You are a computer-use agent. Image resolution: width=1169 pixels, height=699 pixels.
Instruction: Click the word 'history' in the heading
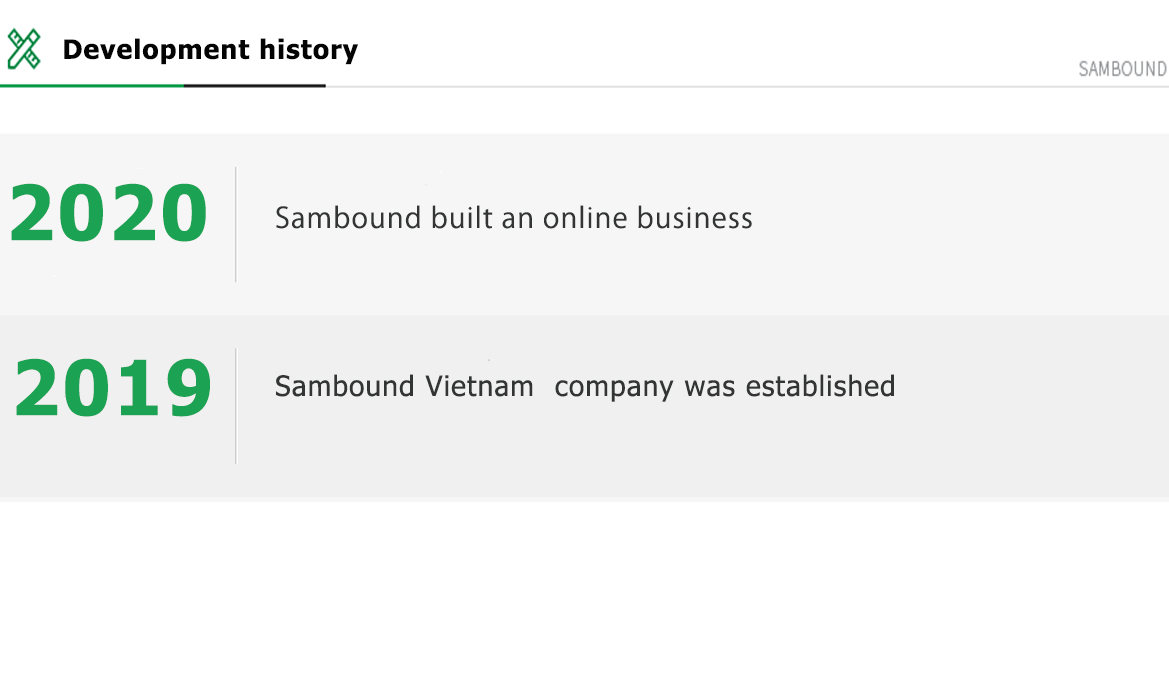pos(309,50)
